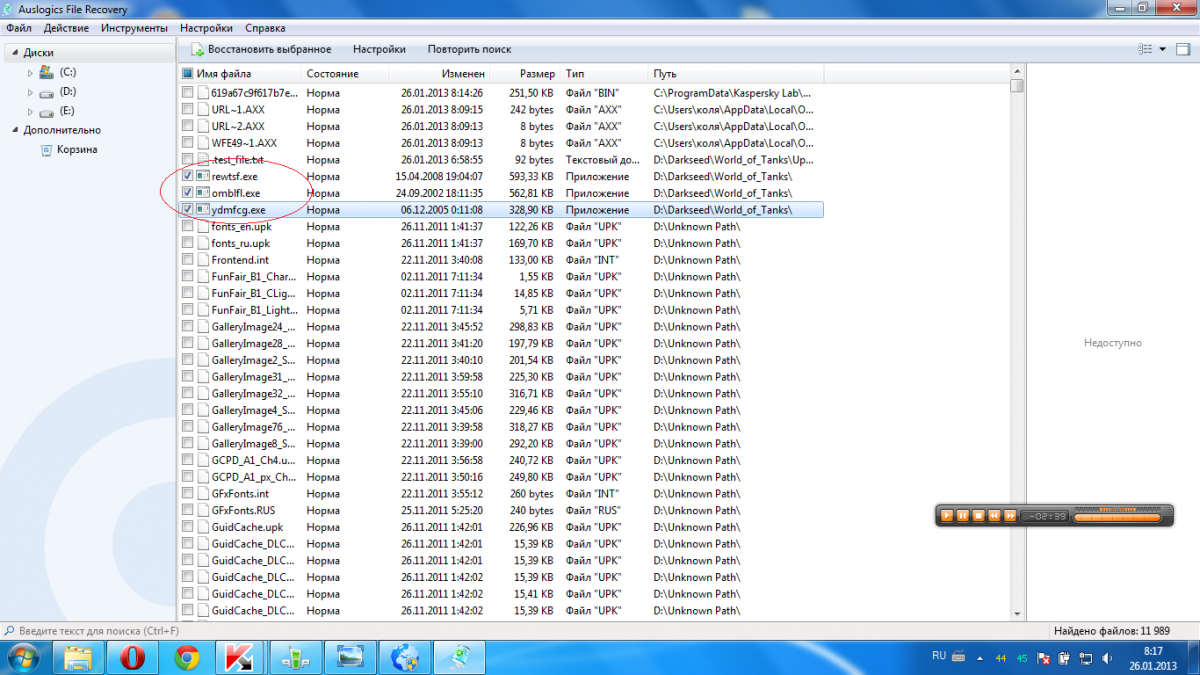Image resolution: width=1200 pixels, height=675 pixels.
Task: Click Восстановить выбранное button
Action: (x=261, y=49)
